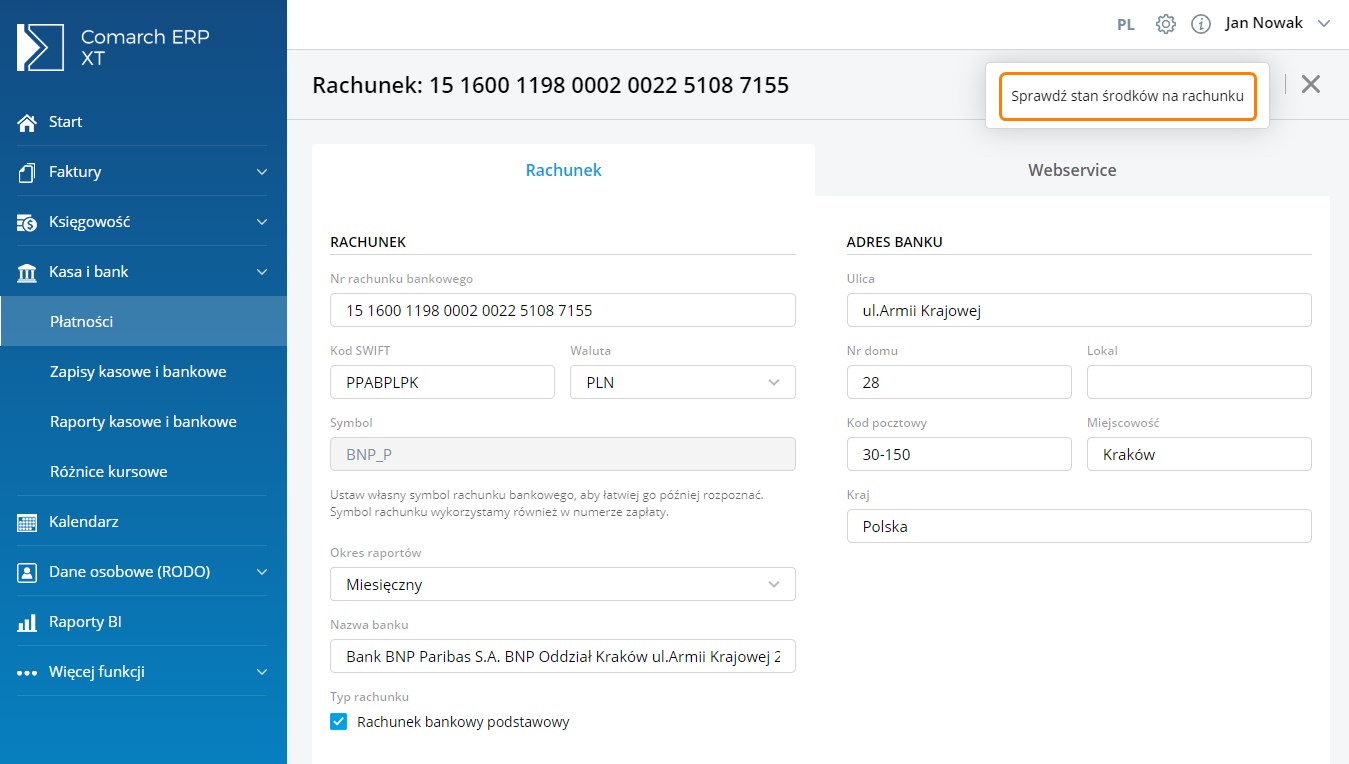Expand the Więcej funkcji menu chevron

(x=262, y=672)
